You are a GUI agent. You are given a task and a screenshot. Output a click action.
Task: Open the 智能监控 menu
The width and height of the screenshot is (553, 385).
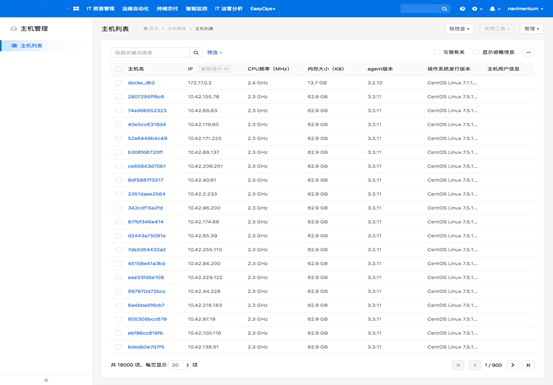196,8
